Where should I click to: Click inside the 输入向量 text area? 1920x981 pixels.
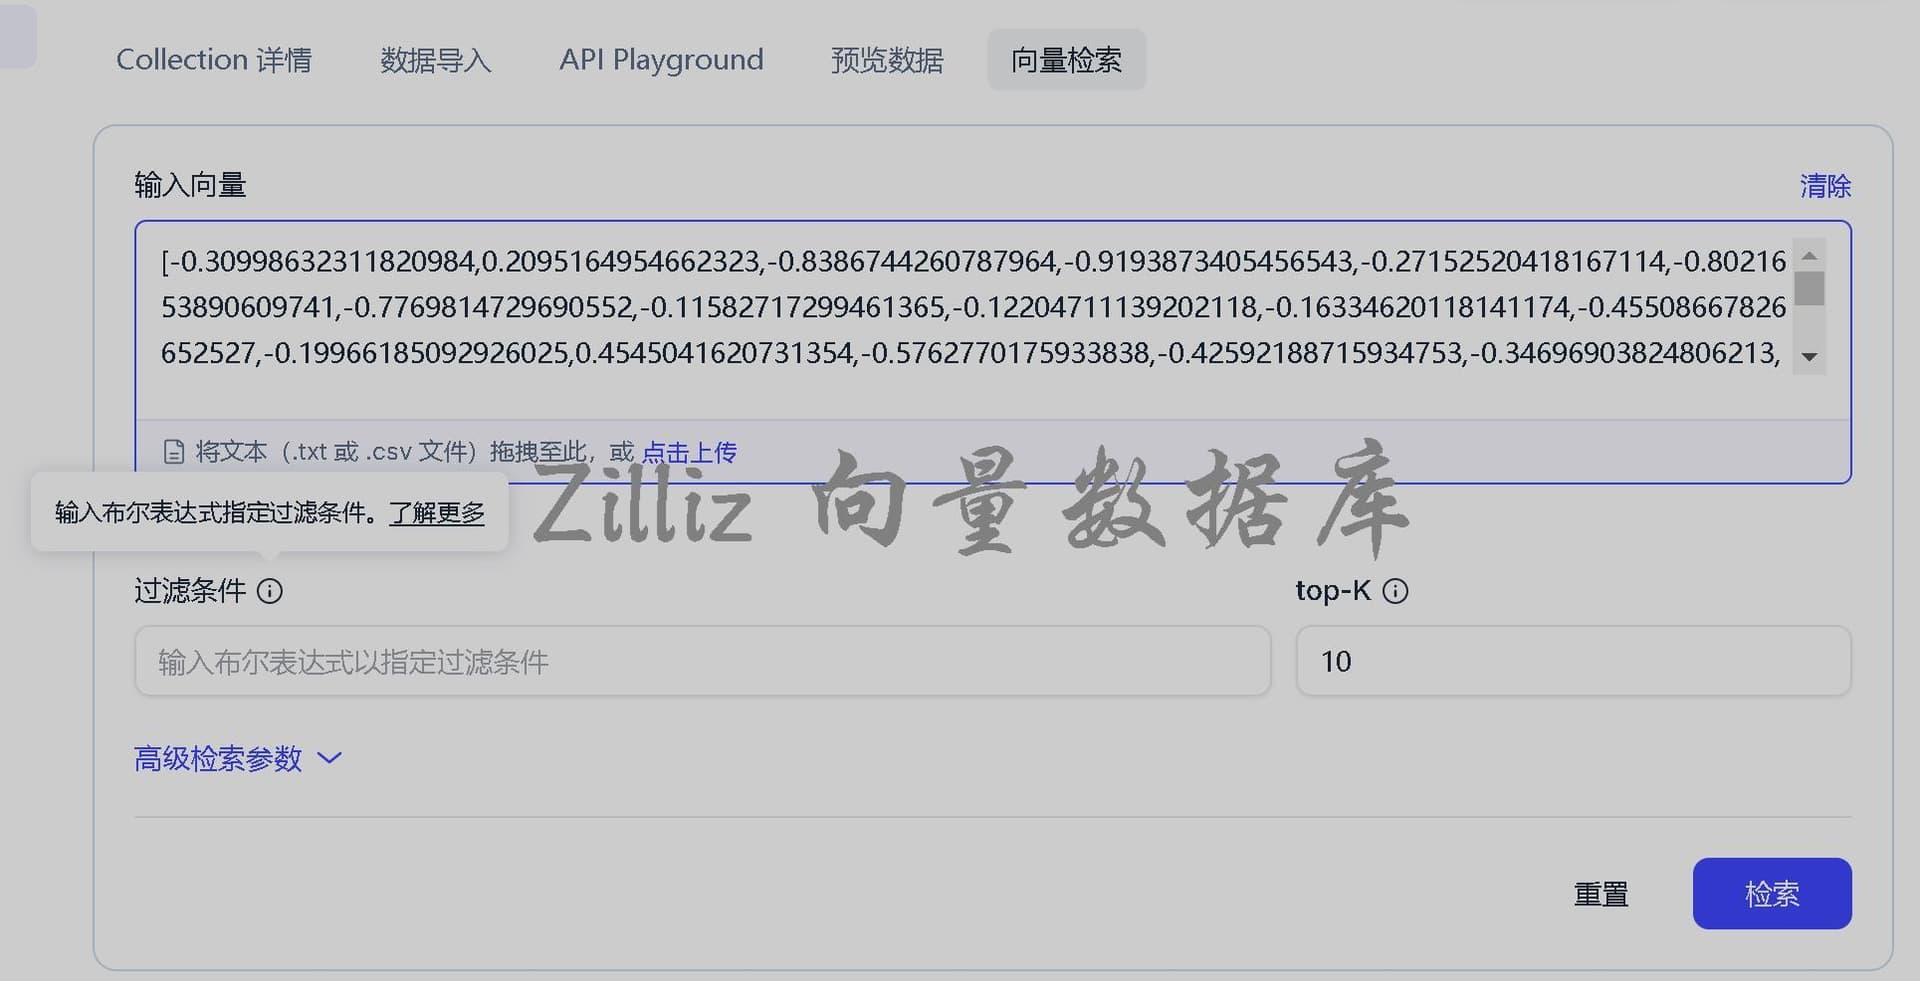[x=970, y=307]
